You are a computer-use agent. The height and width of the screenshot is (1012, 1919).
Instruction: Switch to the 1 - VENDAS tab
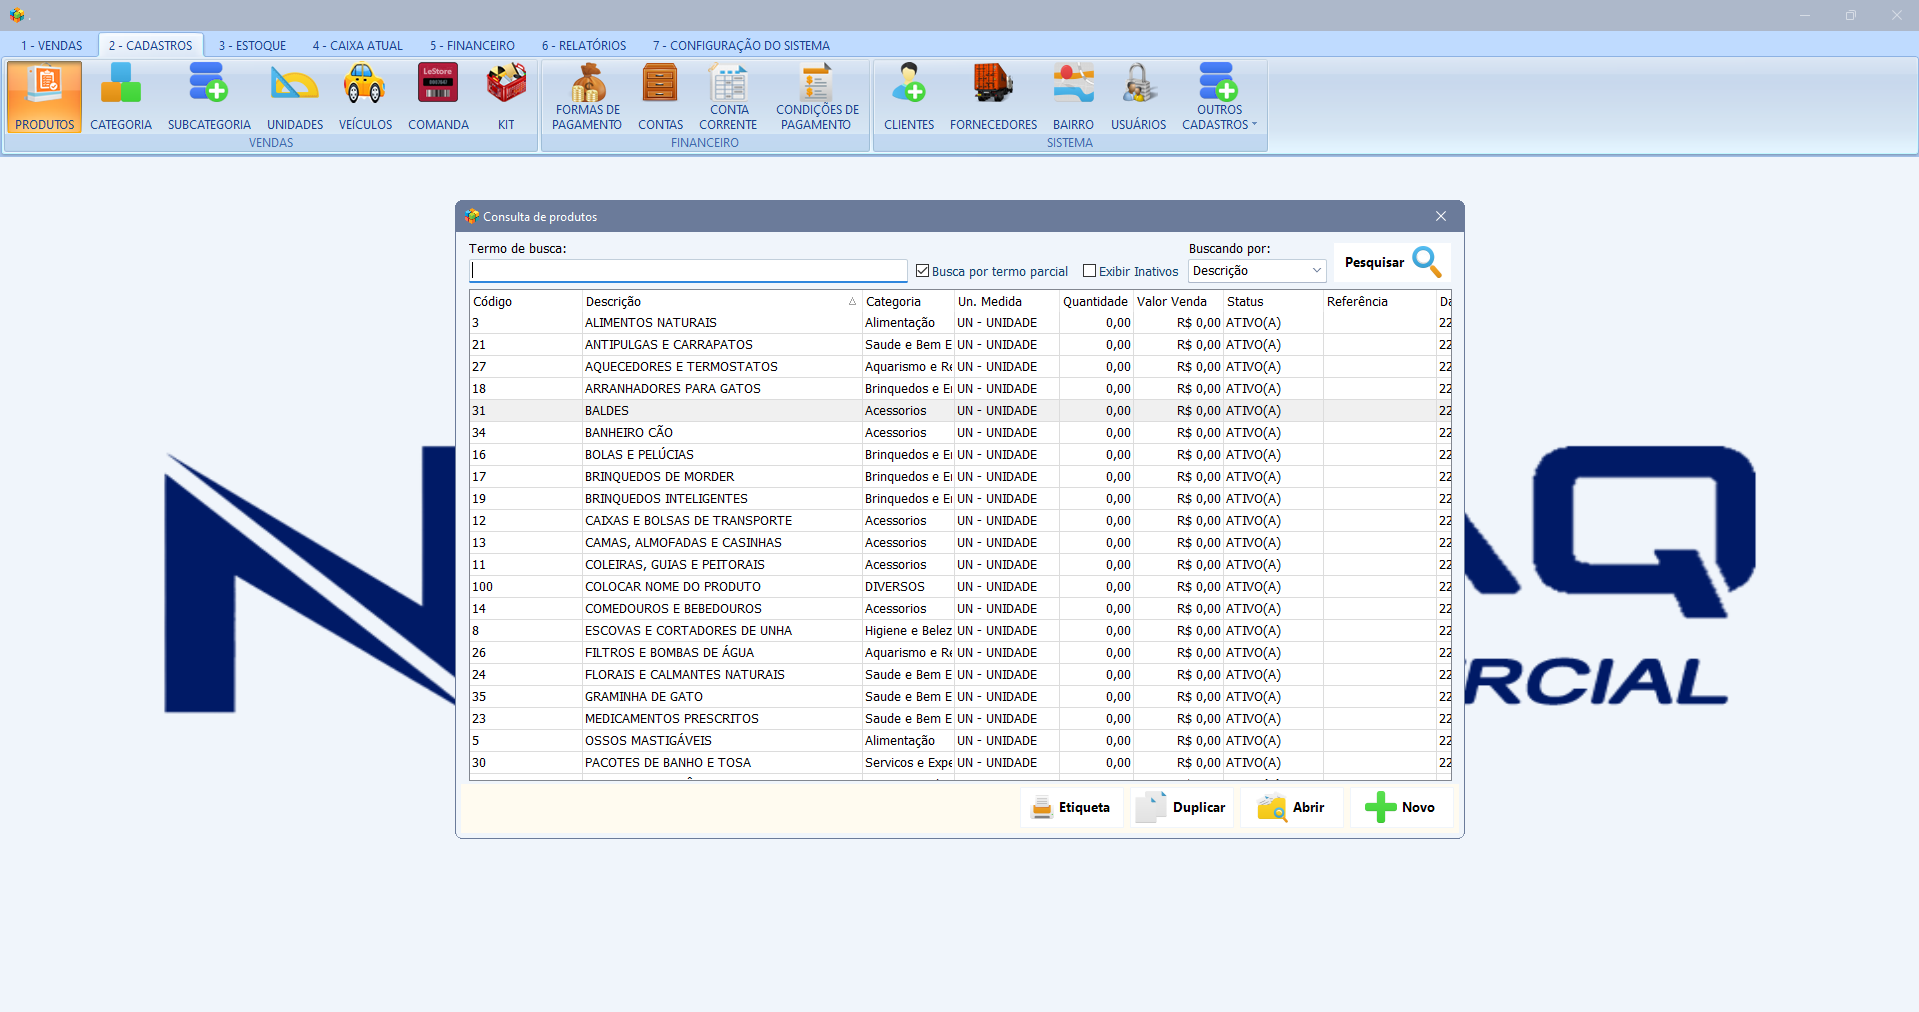tap(52, 45)
